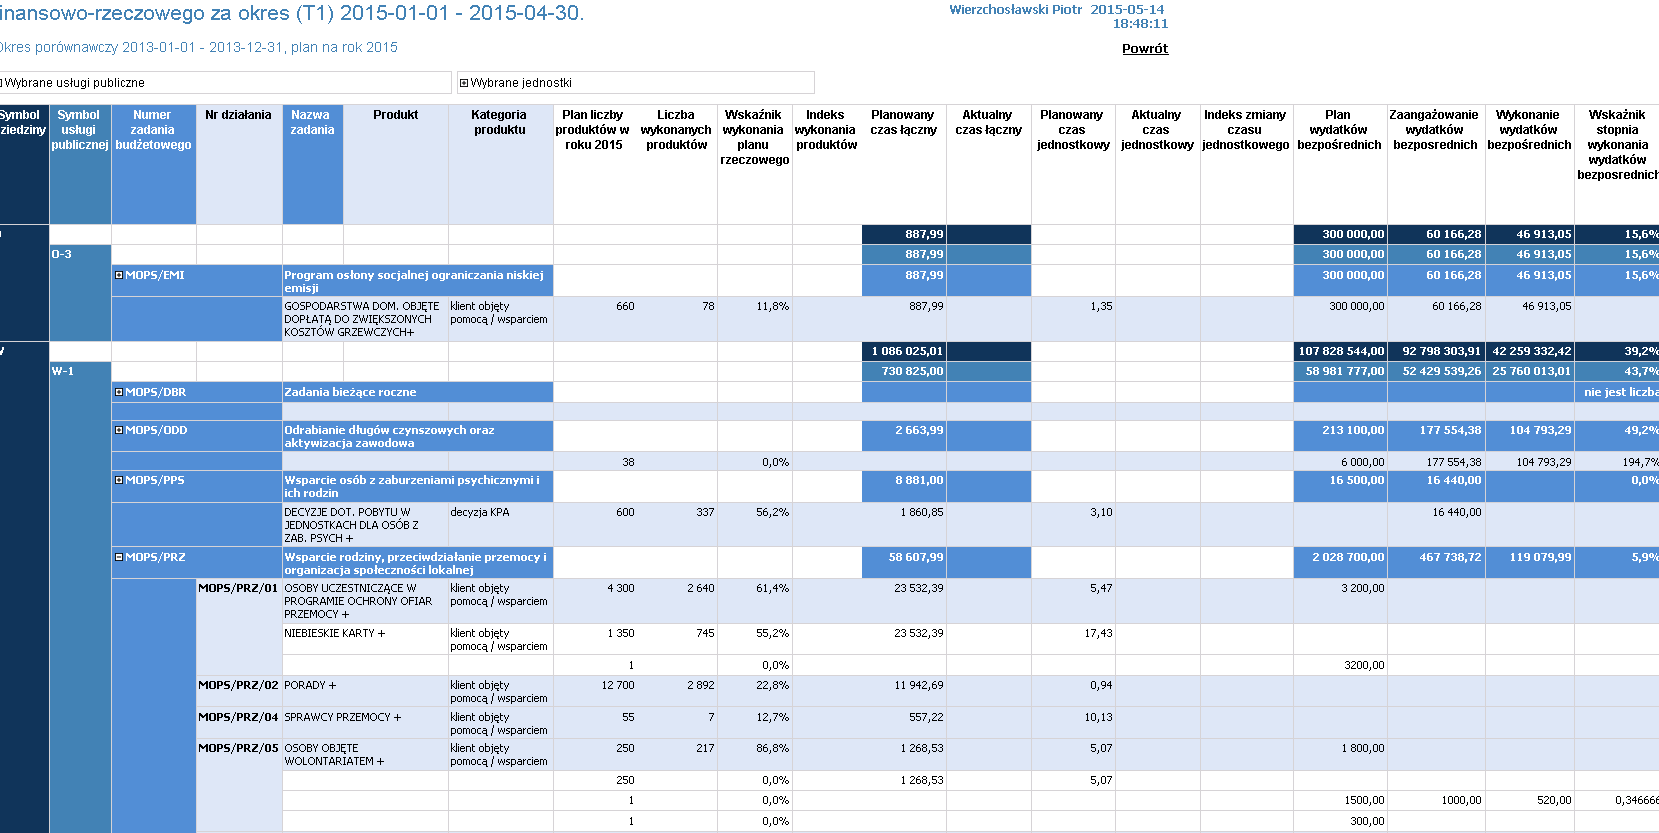This screenshot has height=833, width=1659.
Task: Click the PORADY + product
Action: coord(310,685)
